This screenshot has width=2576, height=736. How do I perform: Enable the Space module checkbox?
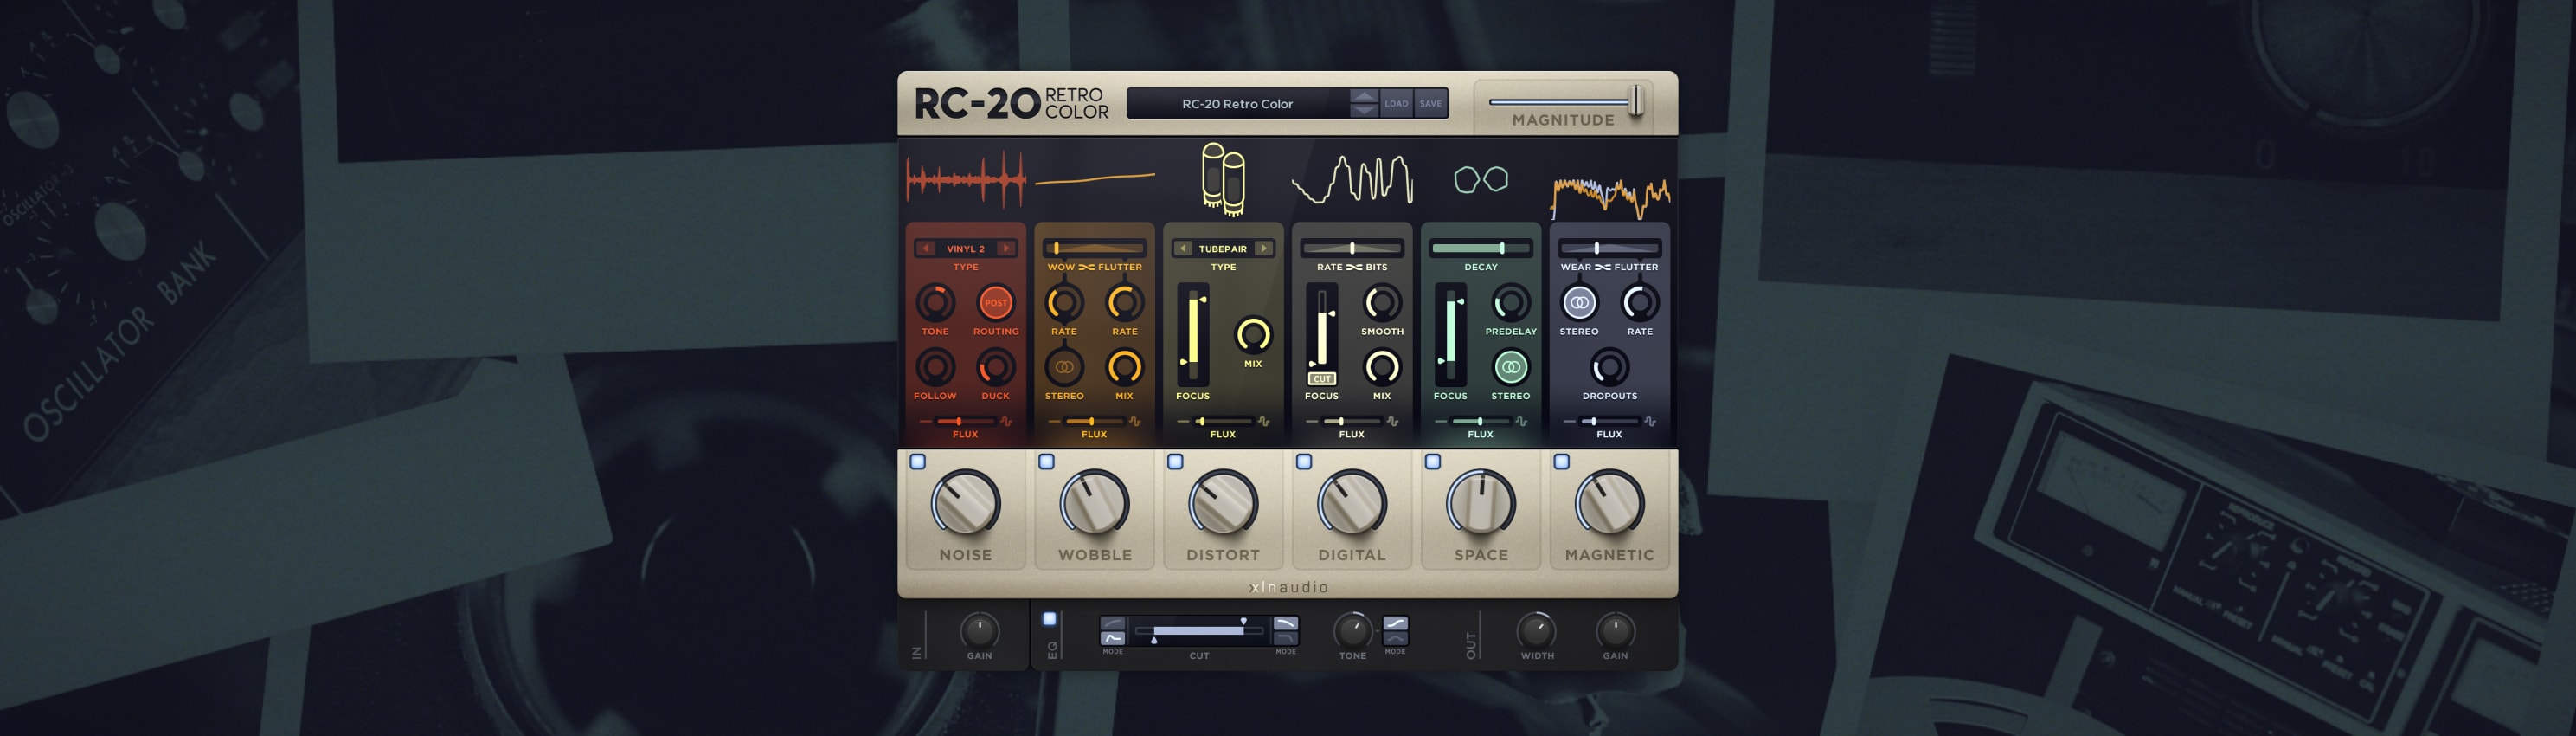1433,462
